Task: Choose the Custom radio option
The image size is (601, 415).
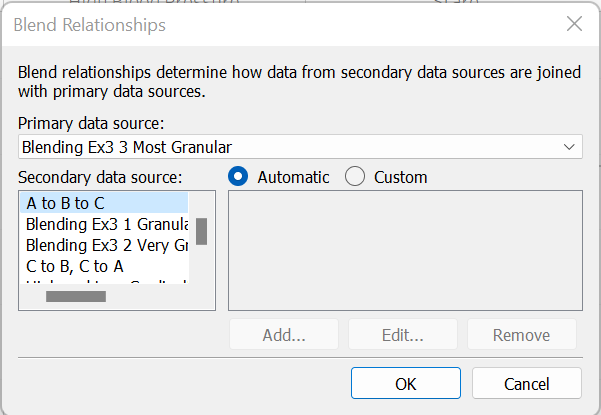Action: click(355, 177)
